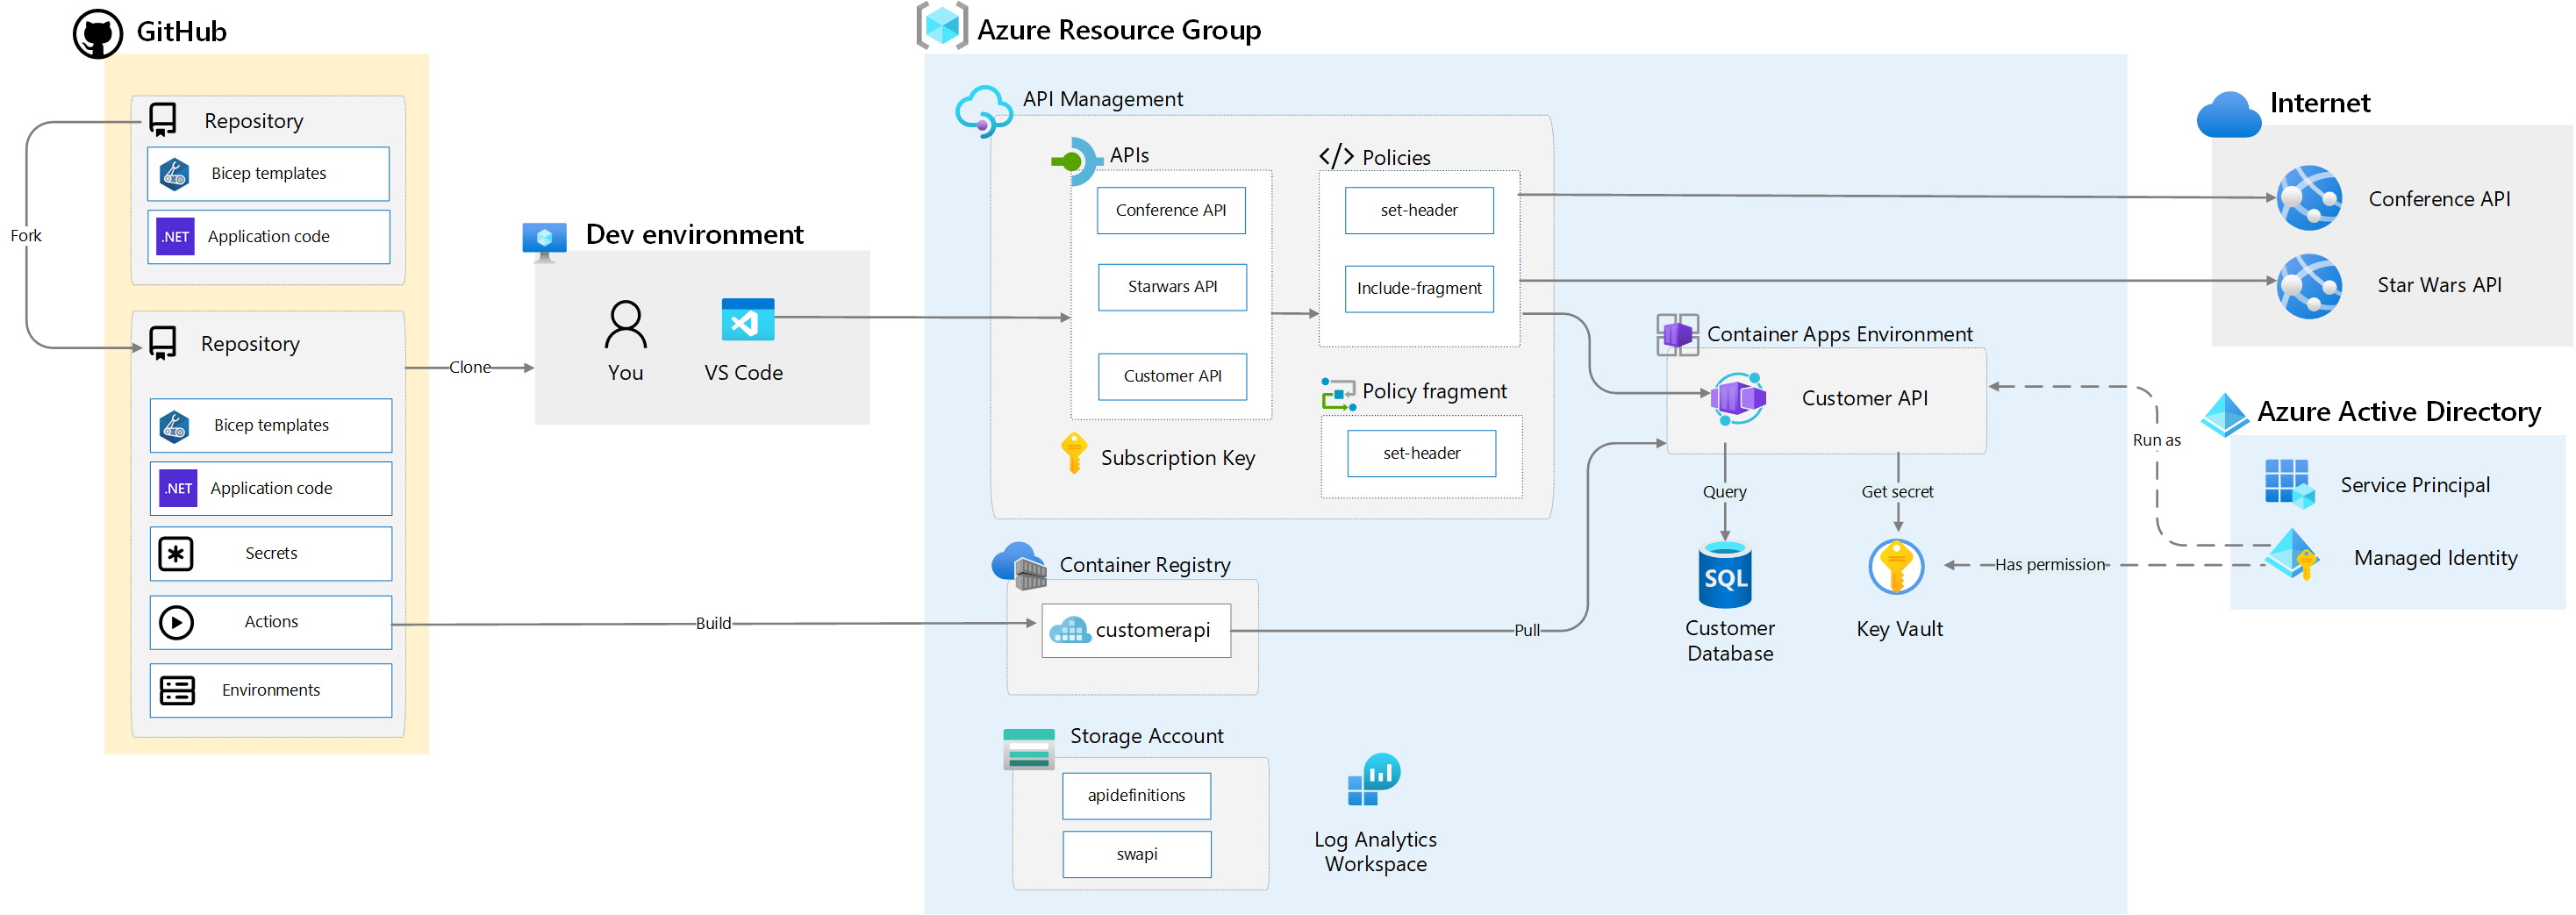Select the apidefinitions storage container box
The height and width of the screenshot is (915, 2576).
(x=1136, y=795)
